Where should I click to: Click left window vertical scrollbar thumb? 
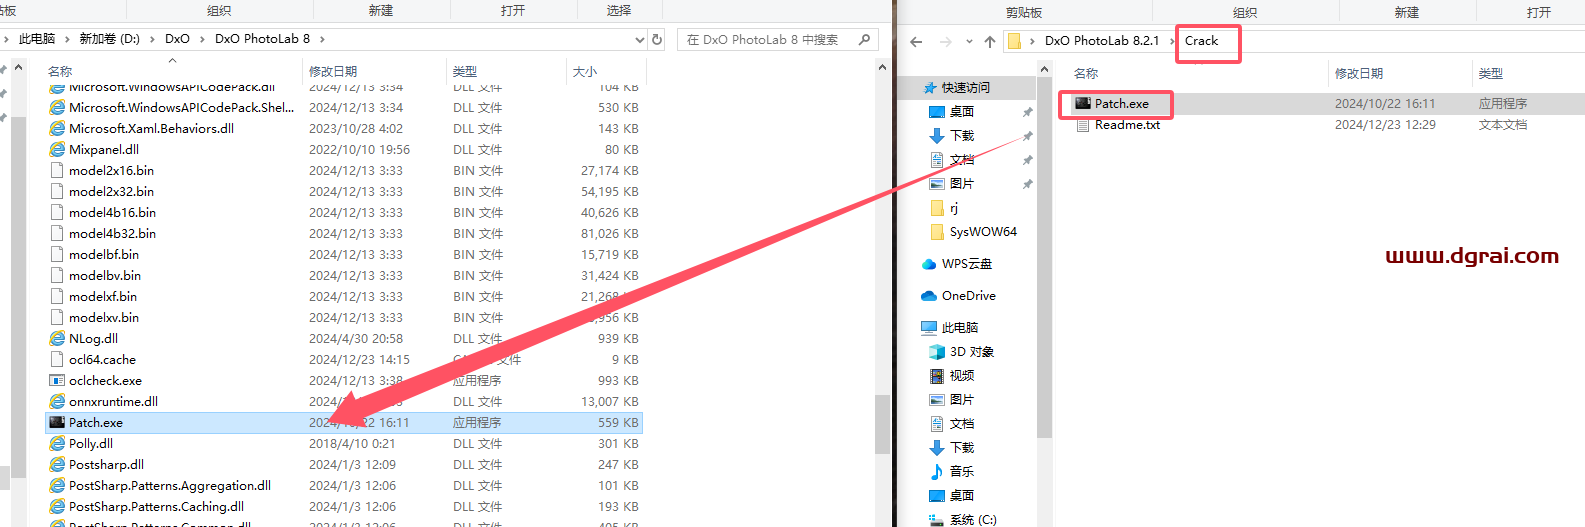(881, 424)
